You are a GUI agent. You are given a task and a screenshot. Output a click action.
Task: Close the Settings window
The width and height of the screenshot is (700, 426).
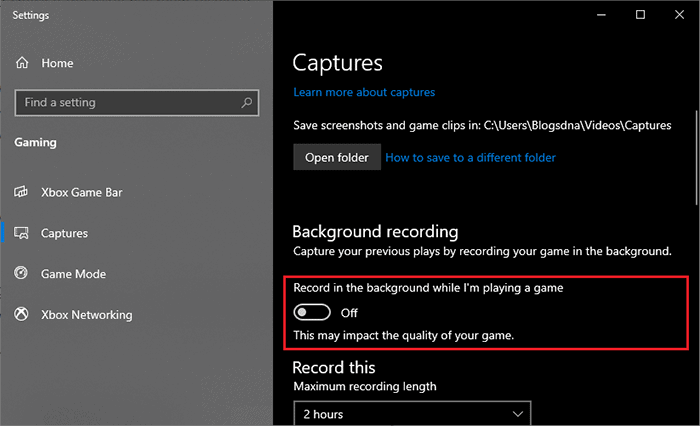point(679,15)
